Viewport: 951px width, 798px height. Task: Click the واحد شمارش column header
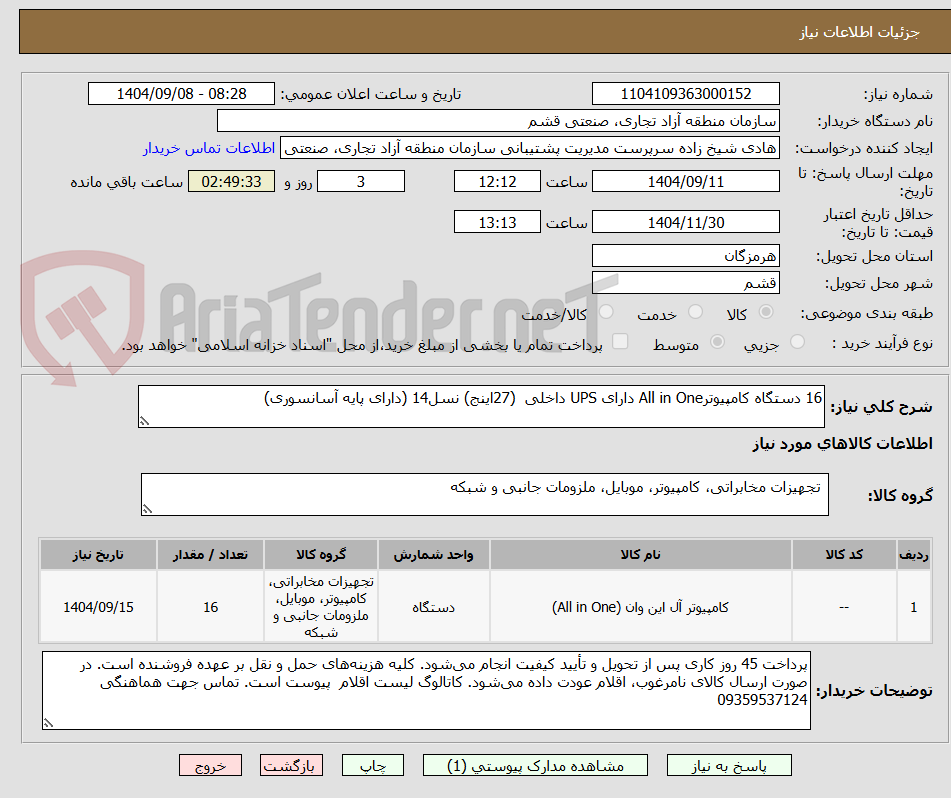[x=433, y=555]
